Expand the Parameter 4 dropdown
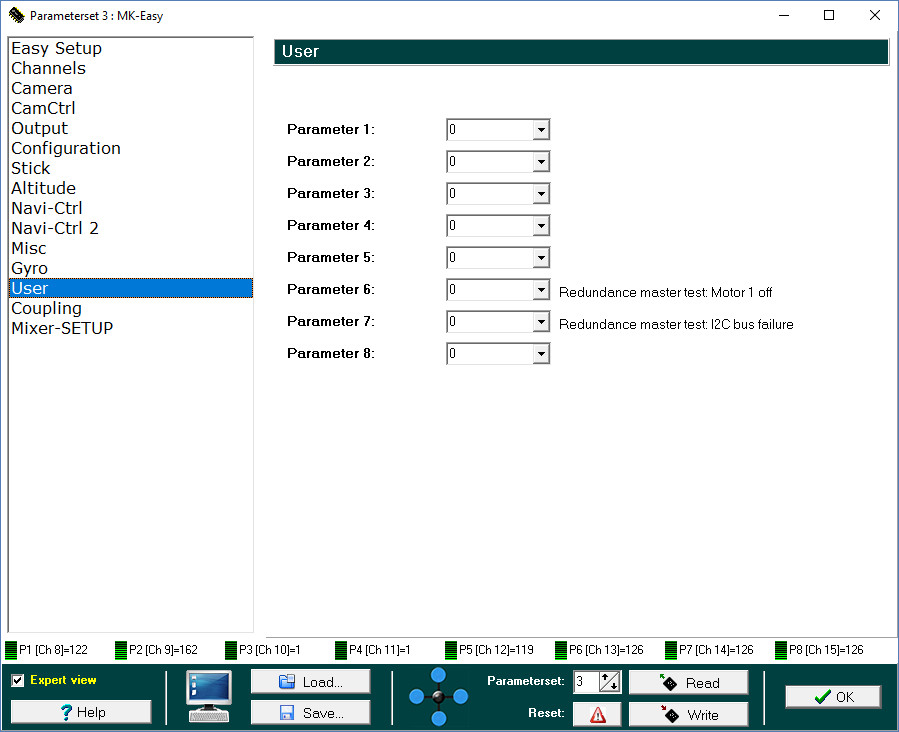Screen dimensions: 899x732 coord(540,226)
